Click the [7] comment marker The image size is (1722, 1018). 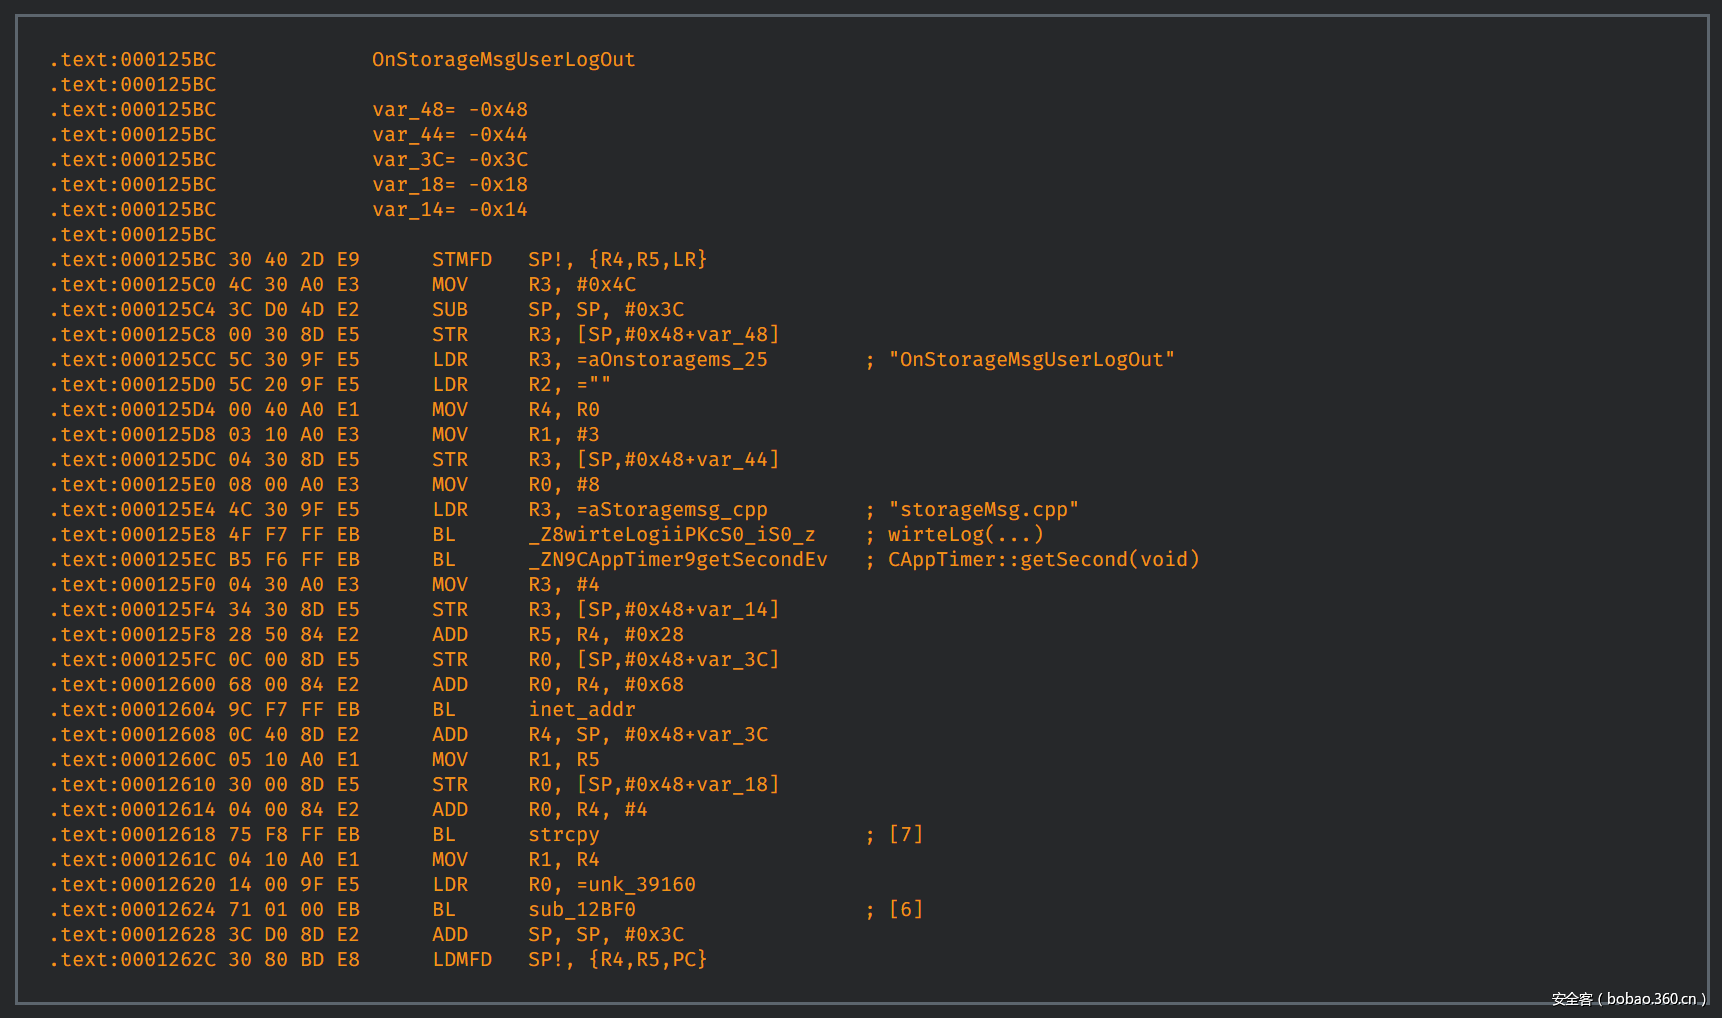(905, 835)
